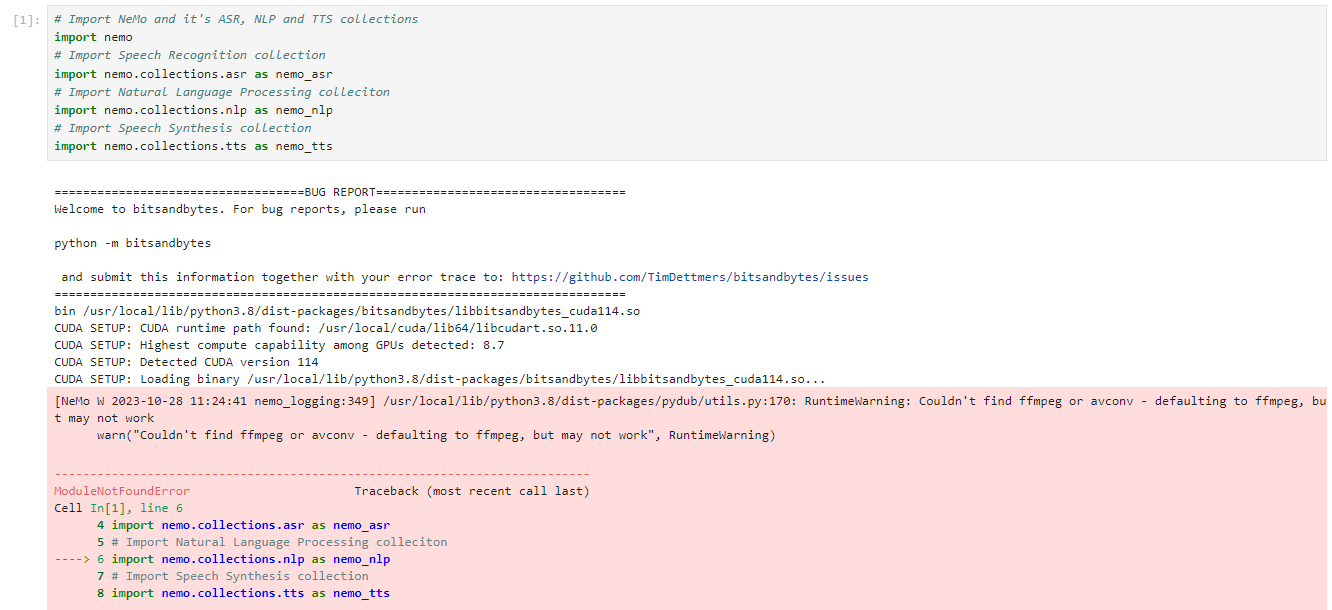Click 'Traceback (most recent call last)' text

pos(472,491)
